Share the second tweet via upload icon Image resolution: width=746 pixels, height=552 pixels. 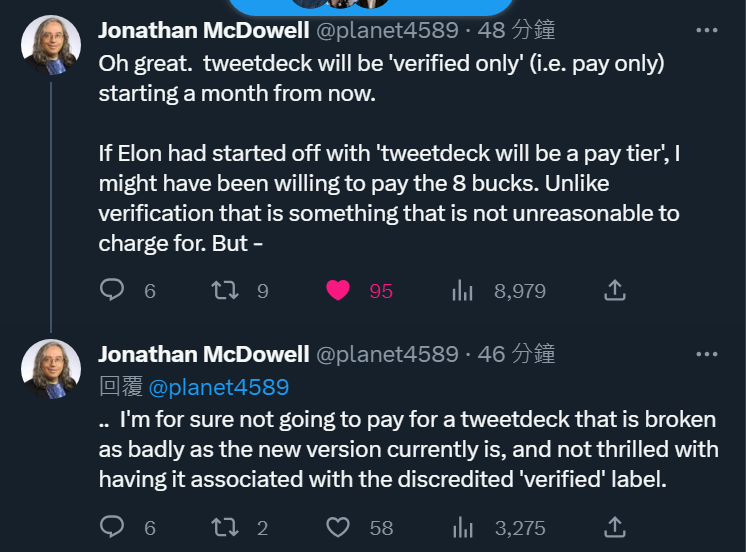(615, 527)
